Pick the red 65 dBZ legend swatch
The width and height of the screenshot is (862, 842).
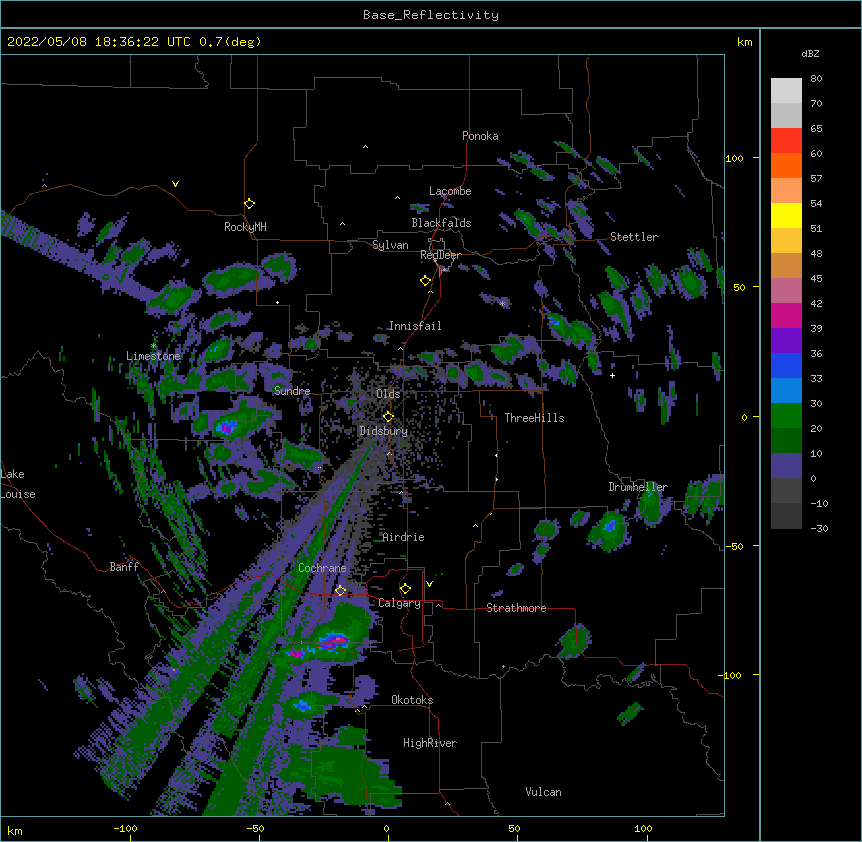[786, 141]
